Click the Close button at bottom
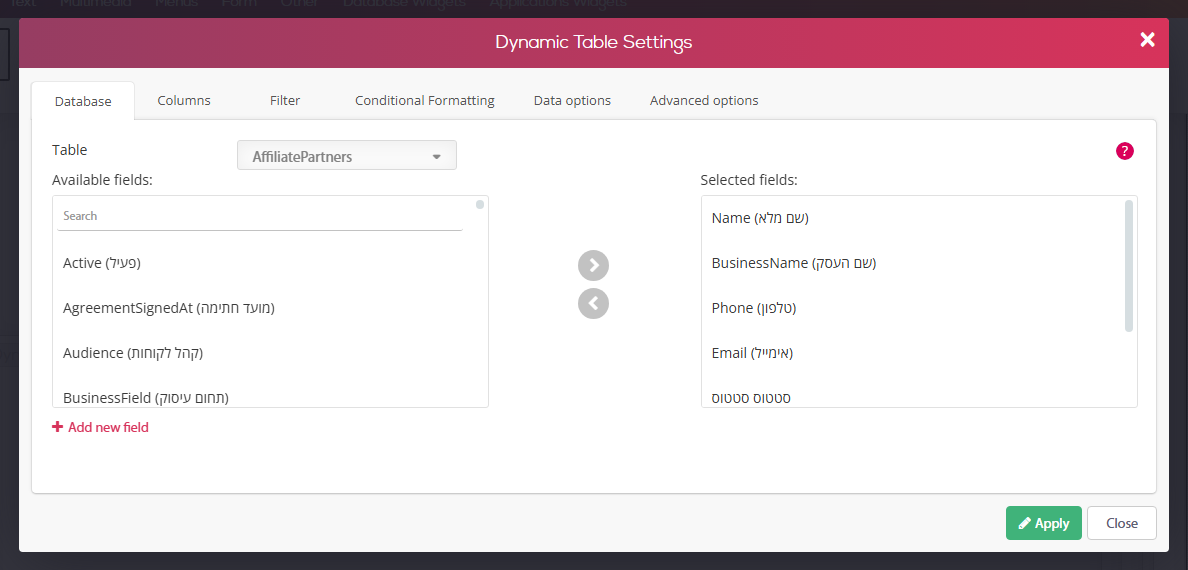1188x570 pixels. click(x=1121, y=523)
